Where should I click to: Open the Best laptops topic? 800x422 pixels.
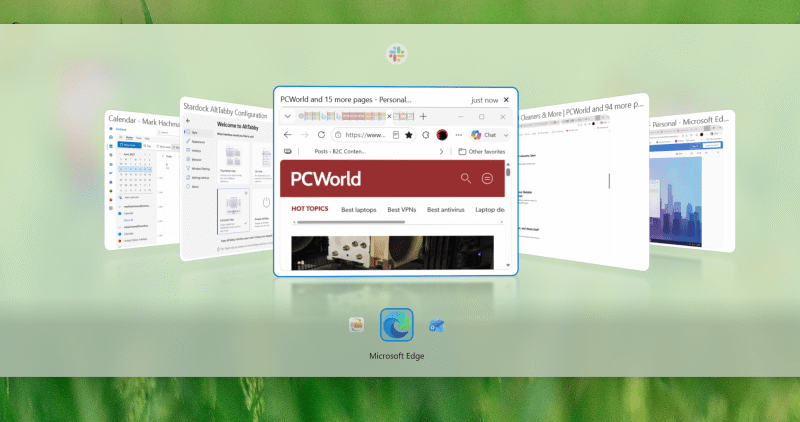[359, 210]
